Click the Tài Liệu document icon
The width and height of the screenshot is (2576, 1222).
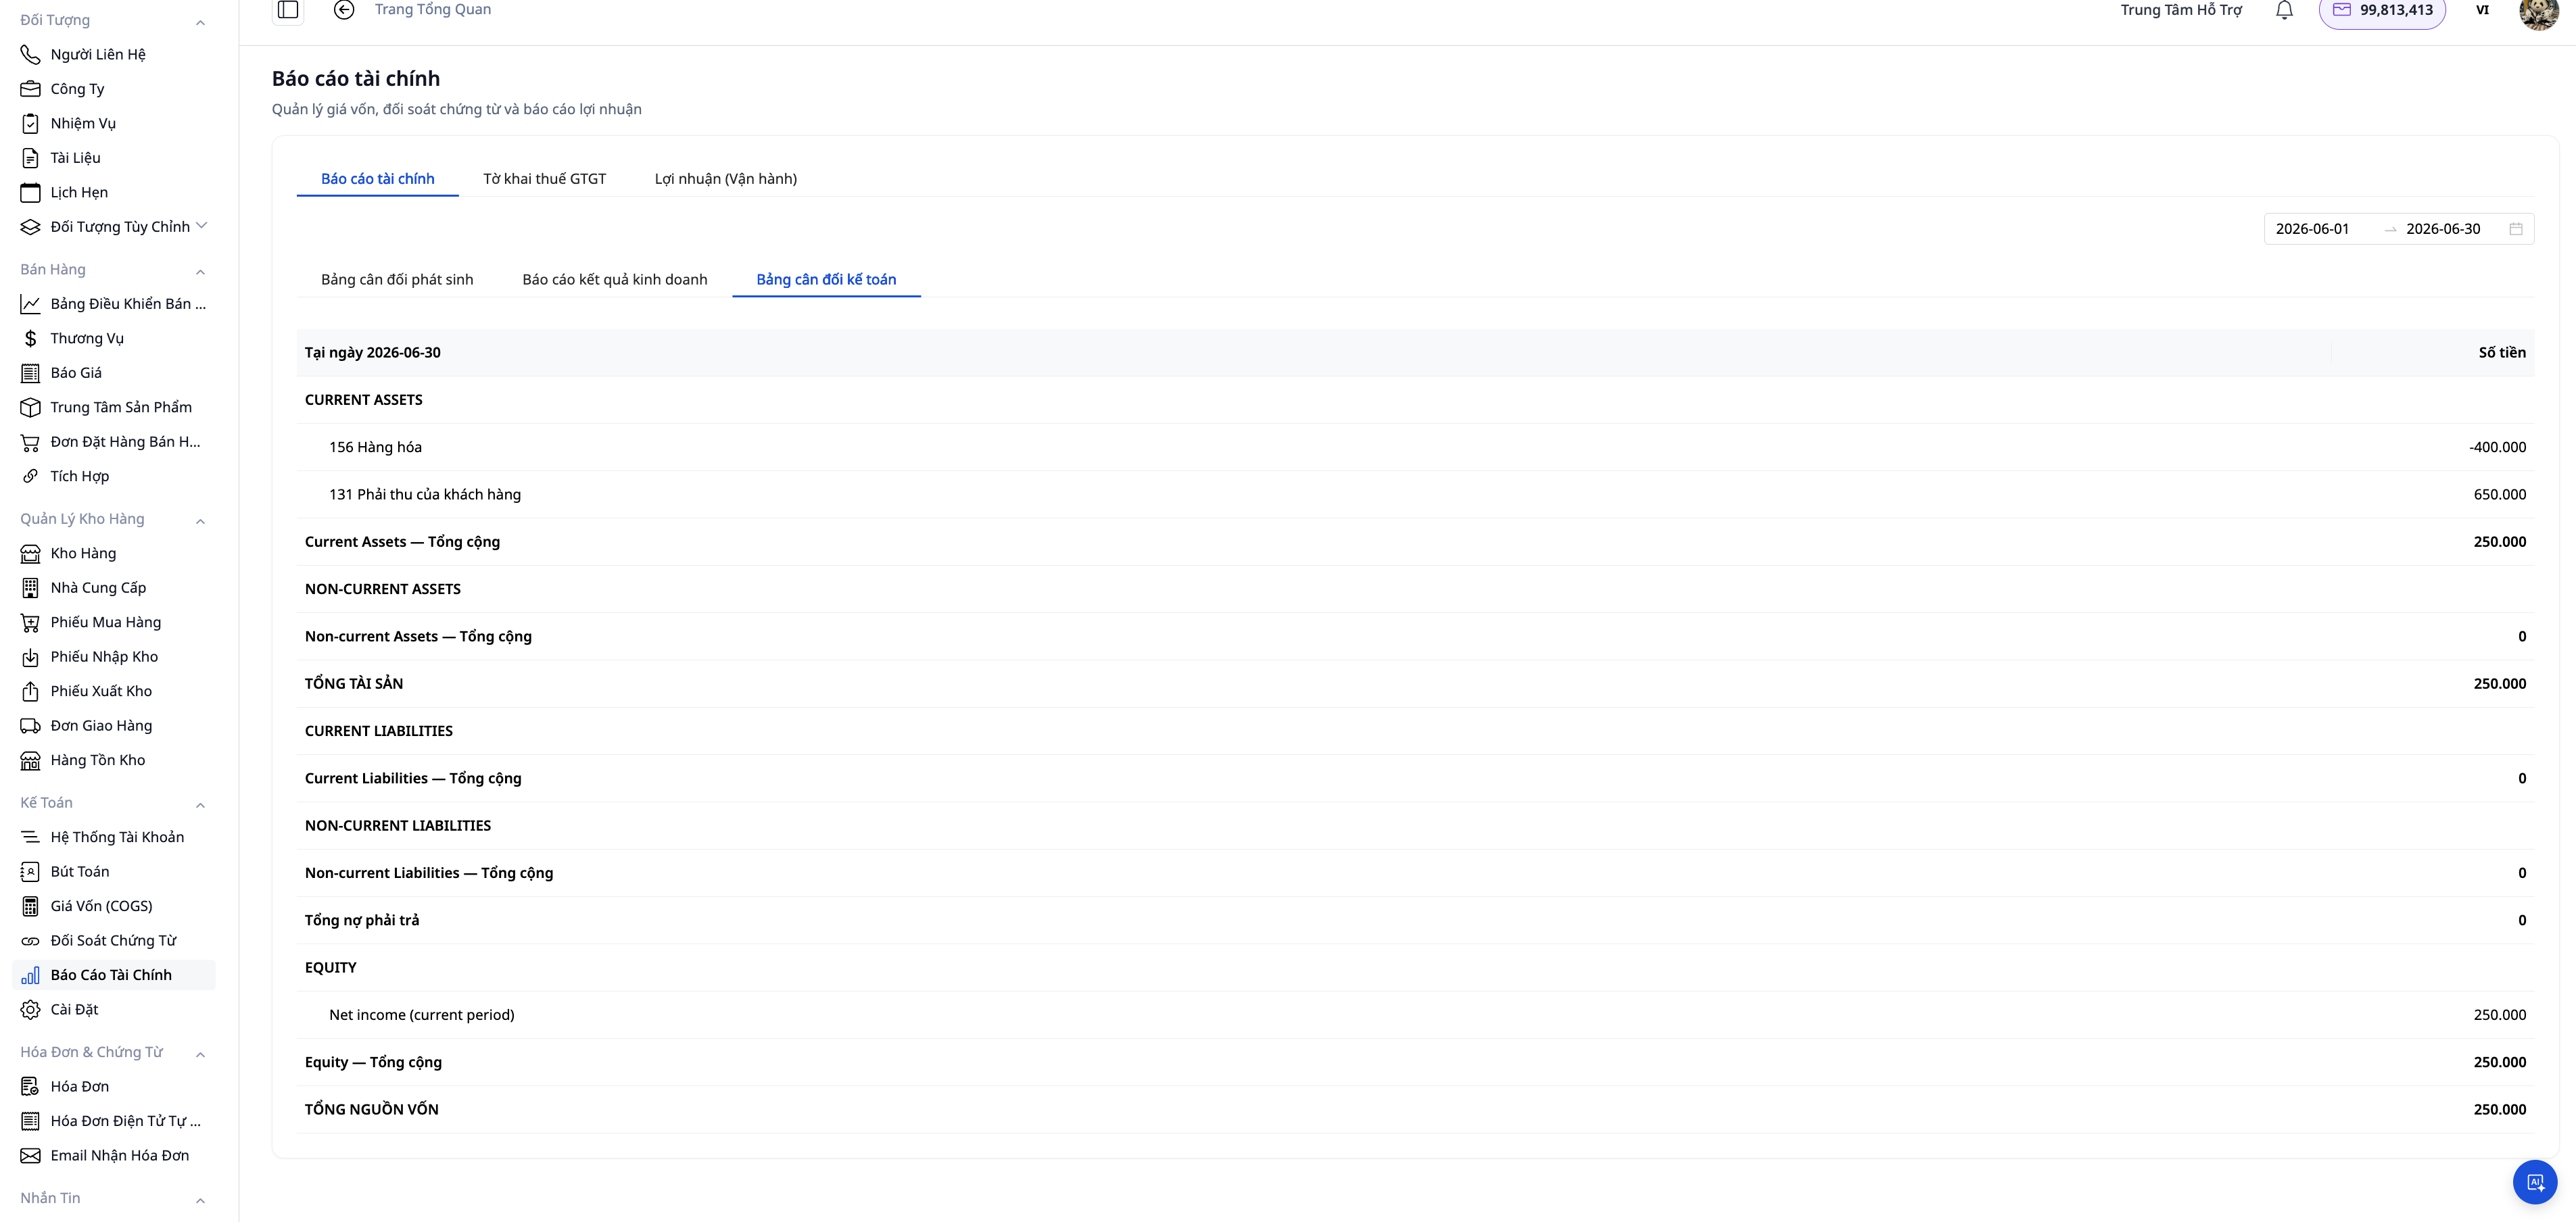[31, 158]
